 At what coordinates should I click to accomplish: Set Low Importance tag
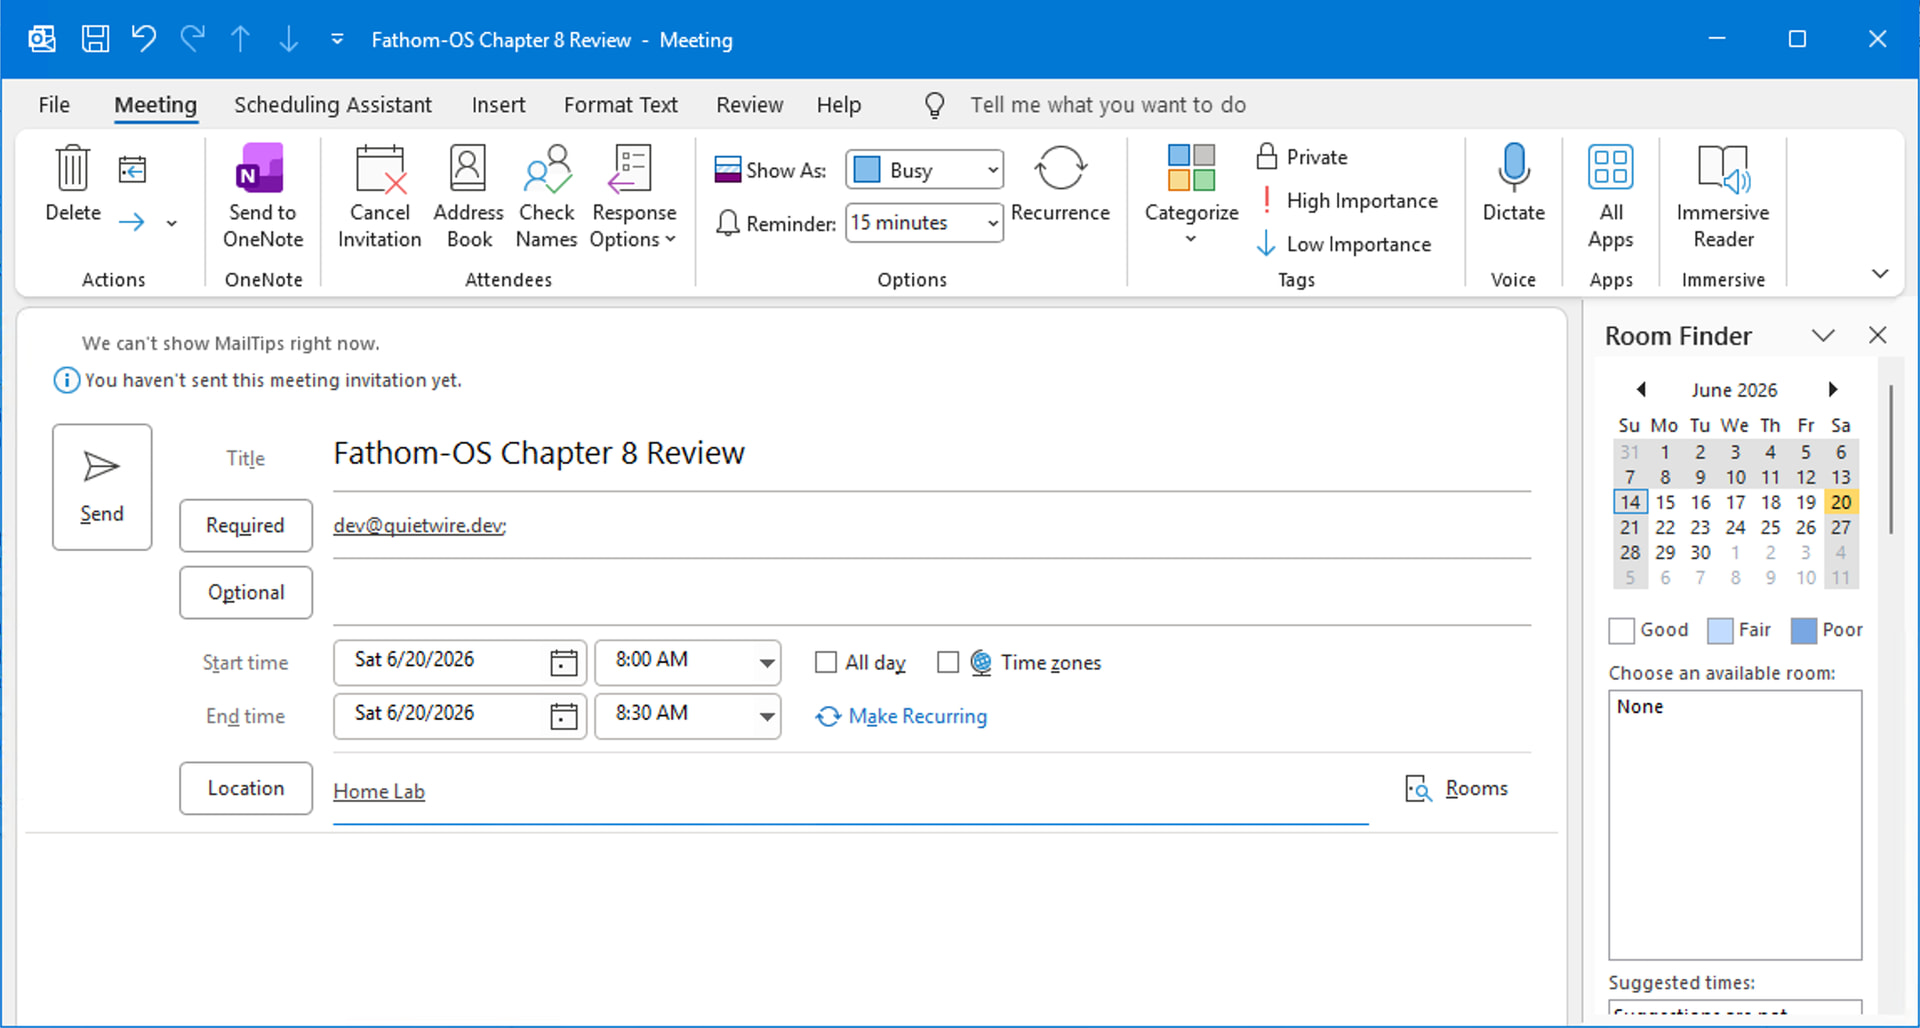pos(1344,244)
